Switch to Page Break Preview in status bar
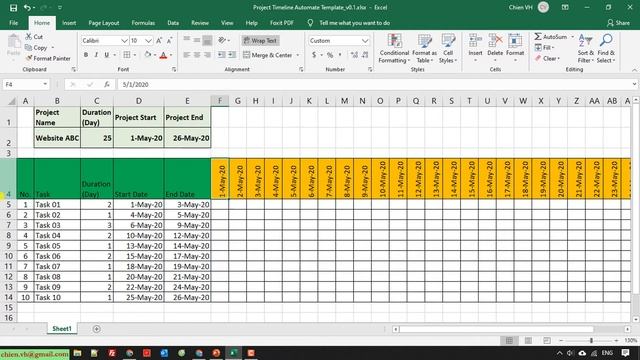Image resolution: width=640 pixels, height=360 pixels. [x=547, y=340]
